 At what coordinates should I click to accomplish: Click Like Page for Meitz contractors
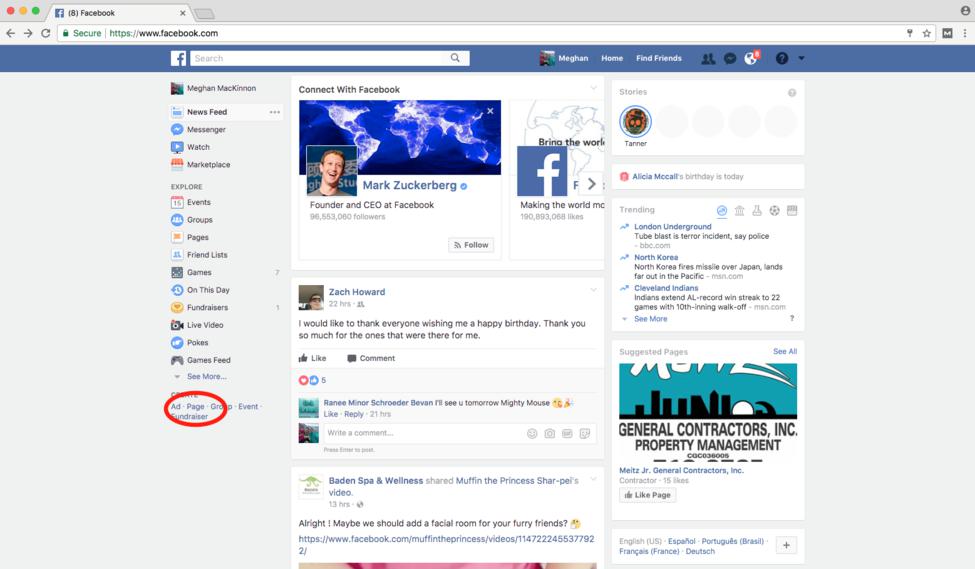(647, 495)
